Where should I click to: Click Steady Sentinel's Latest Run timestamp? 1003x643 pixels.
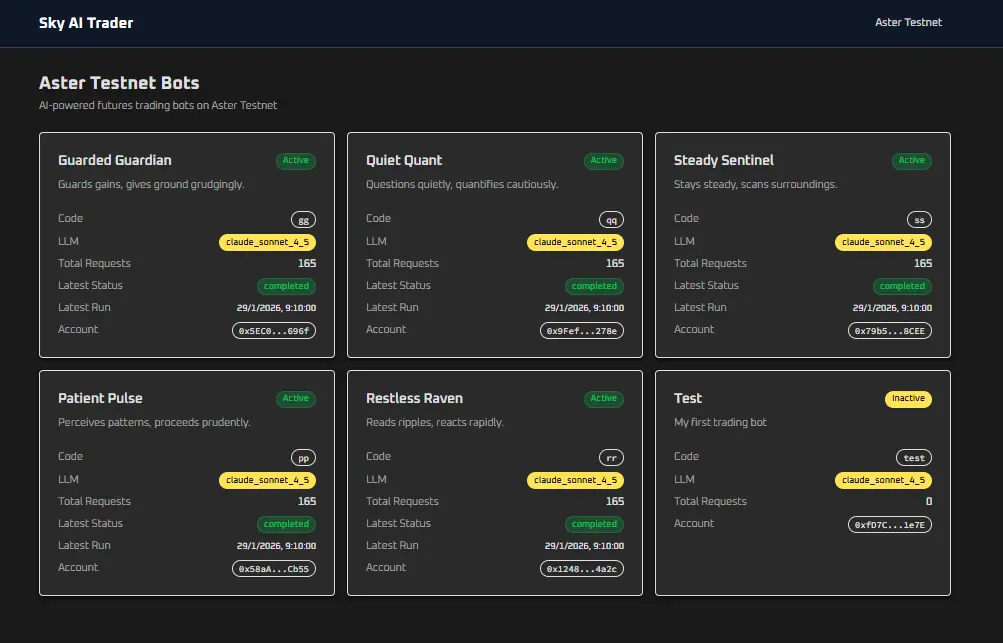tap(892, 308)
